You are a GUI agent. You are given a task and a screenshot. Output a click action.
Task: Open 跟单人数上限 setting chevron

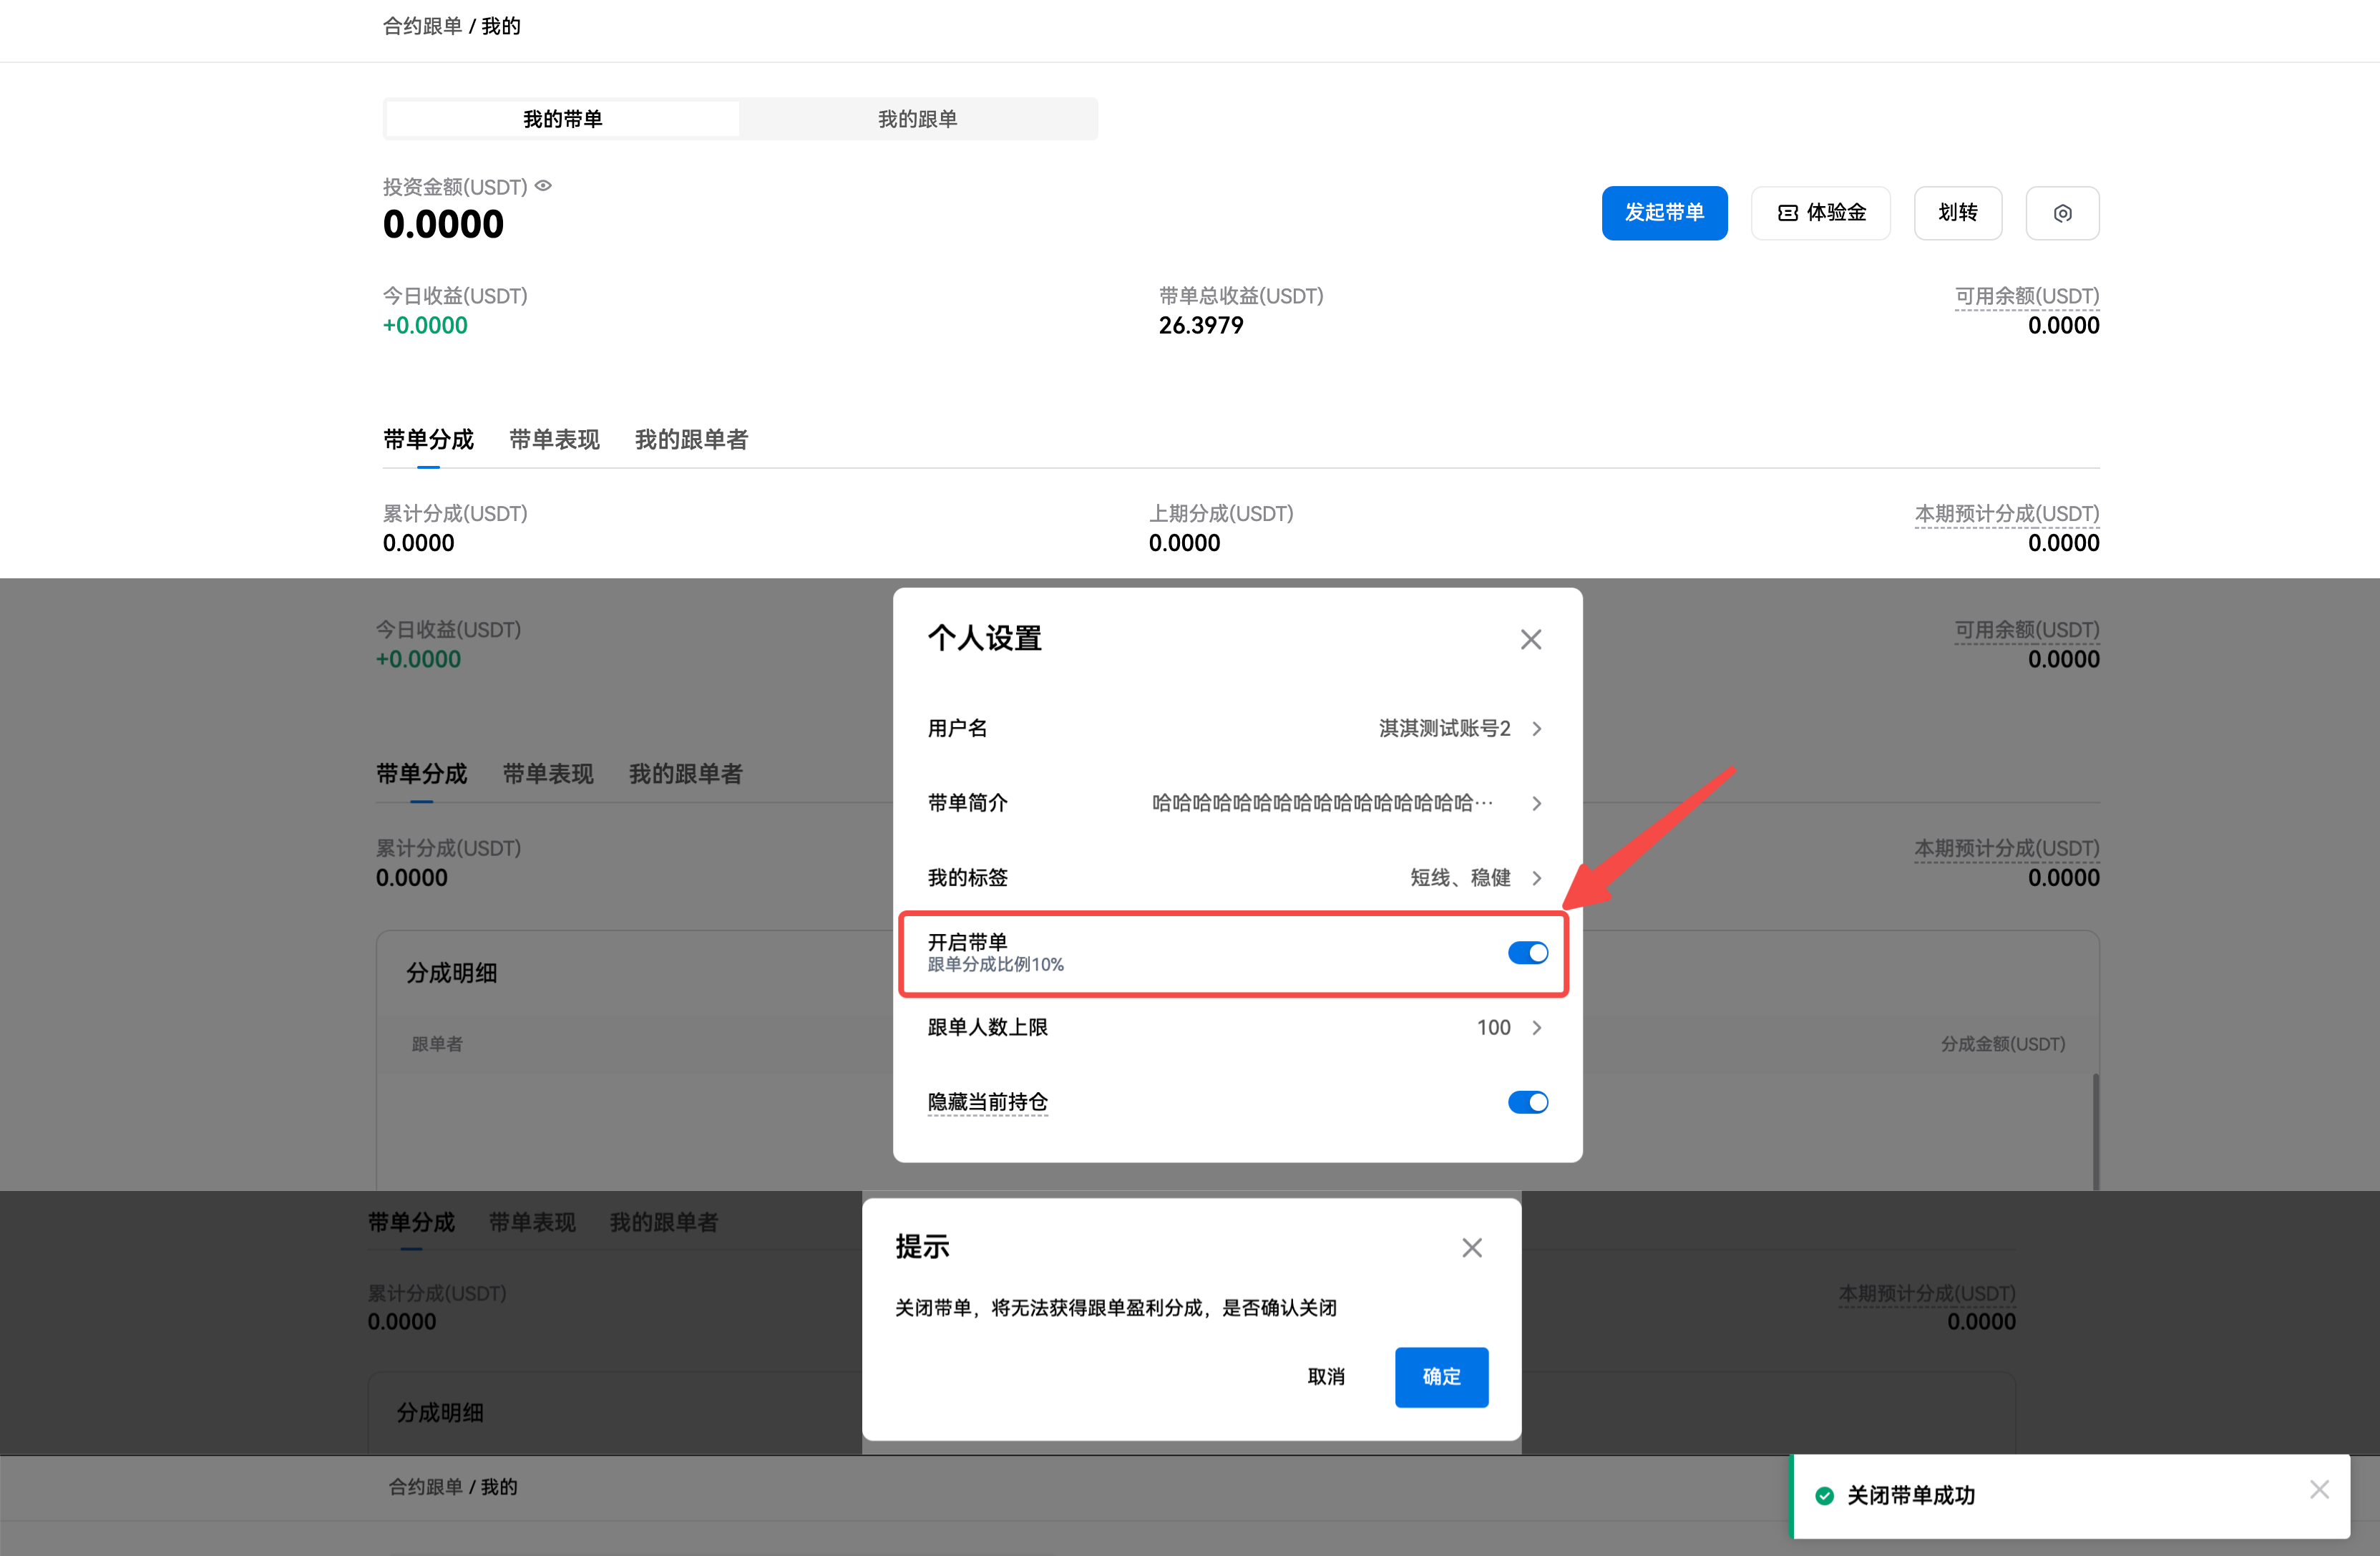(x=1537, y=1028)
